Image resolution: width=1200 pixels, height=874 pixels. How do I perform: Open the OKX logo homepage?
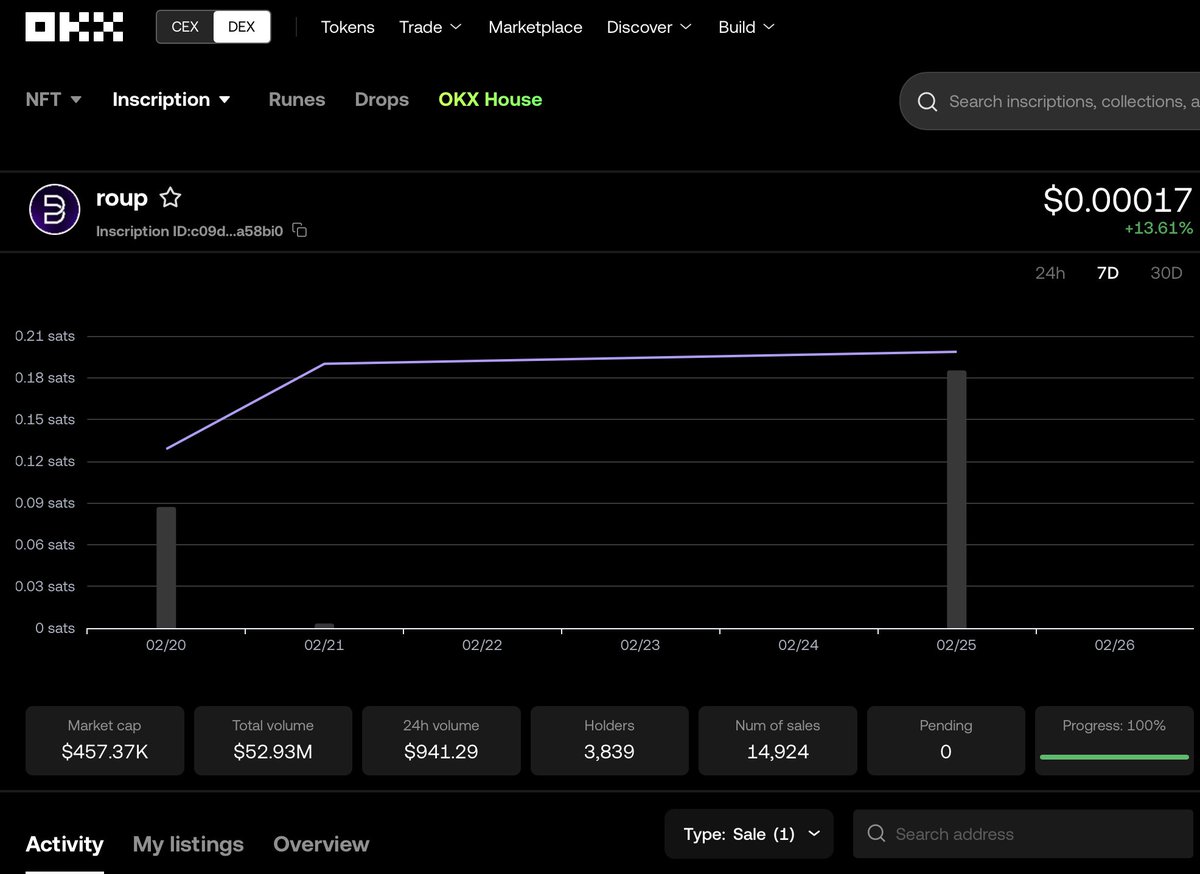coord(74,27)
